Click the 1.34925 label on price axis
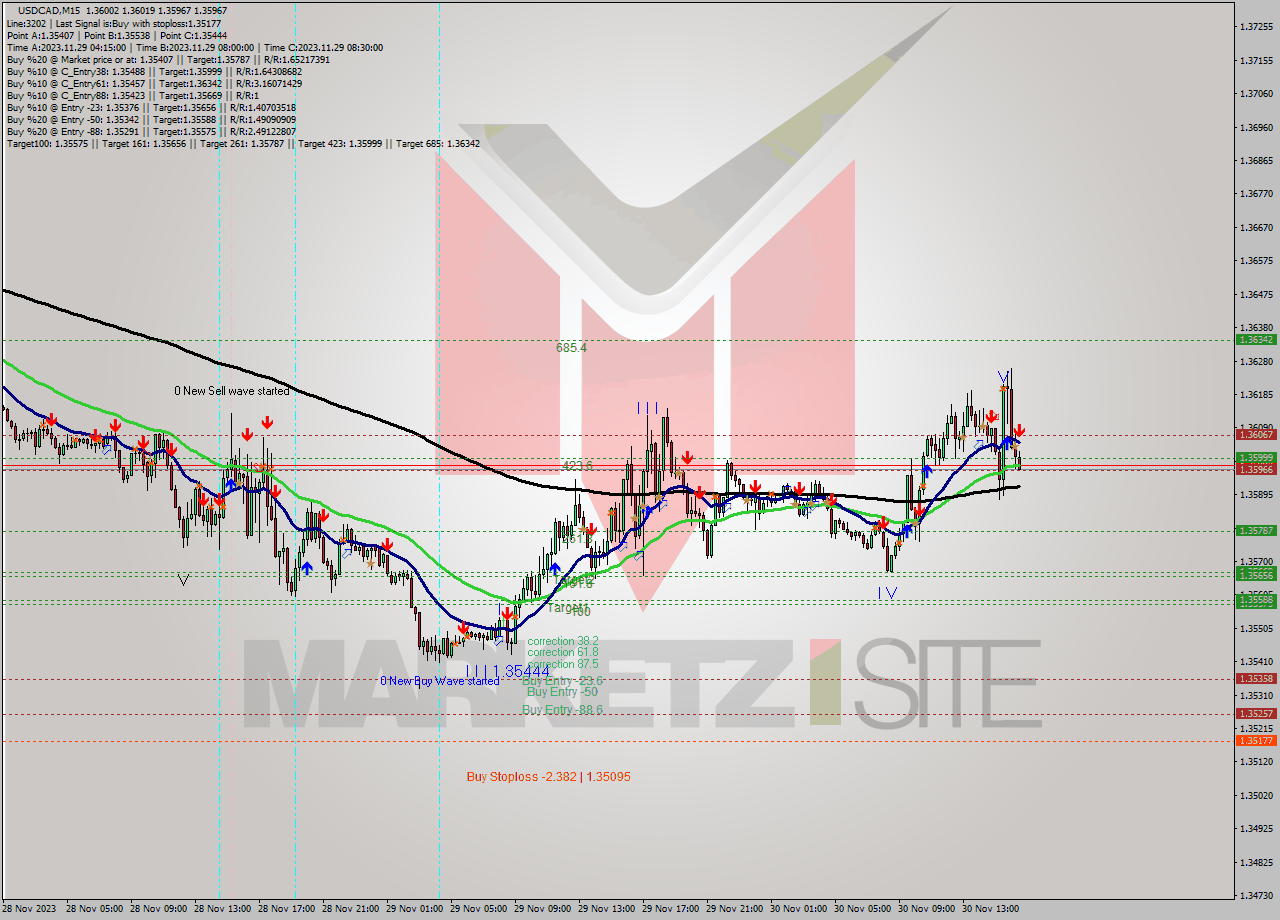The image size is (1280, 920). pyautogui.click(x=1256, y=829)
